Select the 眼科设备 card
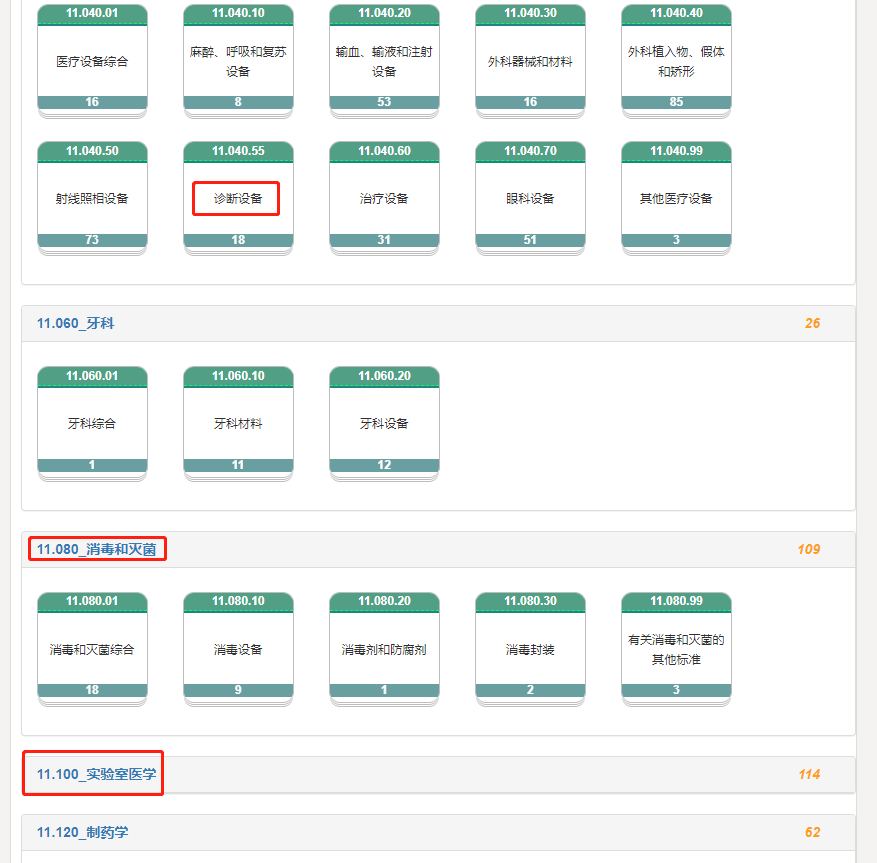This screenshot has height=863, width=877. (x=530, y=199)
